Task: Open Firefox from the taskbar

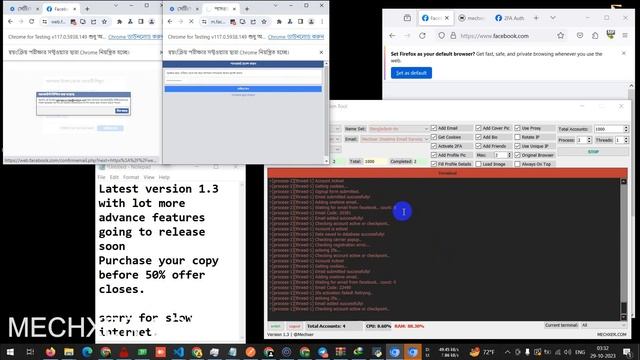Action: point(51,352)
